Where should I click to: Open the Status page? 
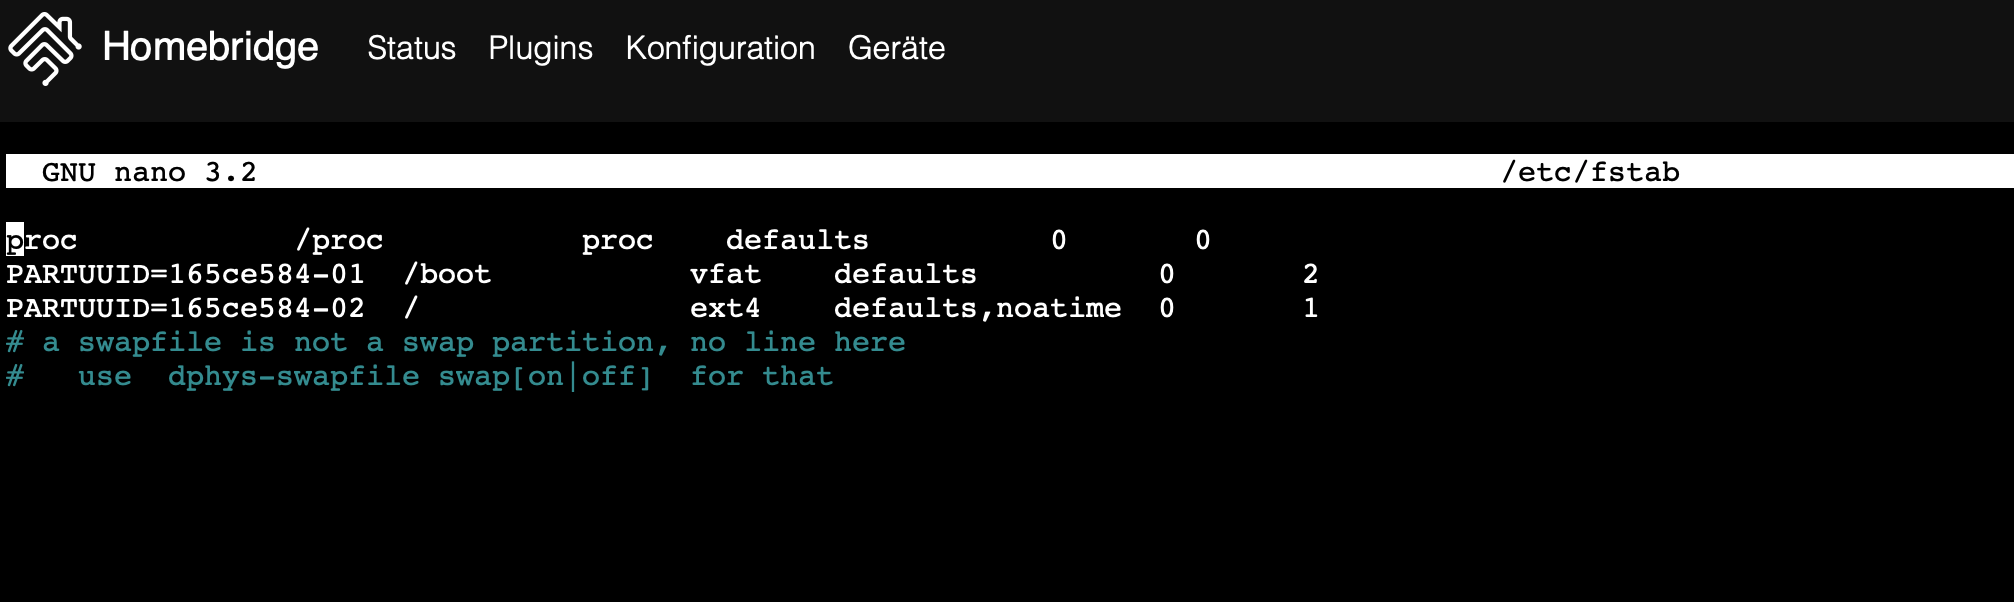411,48
